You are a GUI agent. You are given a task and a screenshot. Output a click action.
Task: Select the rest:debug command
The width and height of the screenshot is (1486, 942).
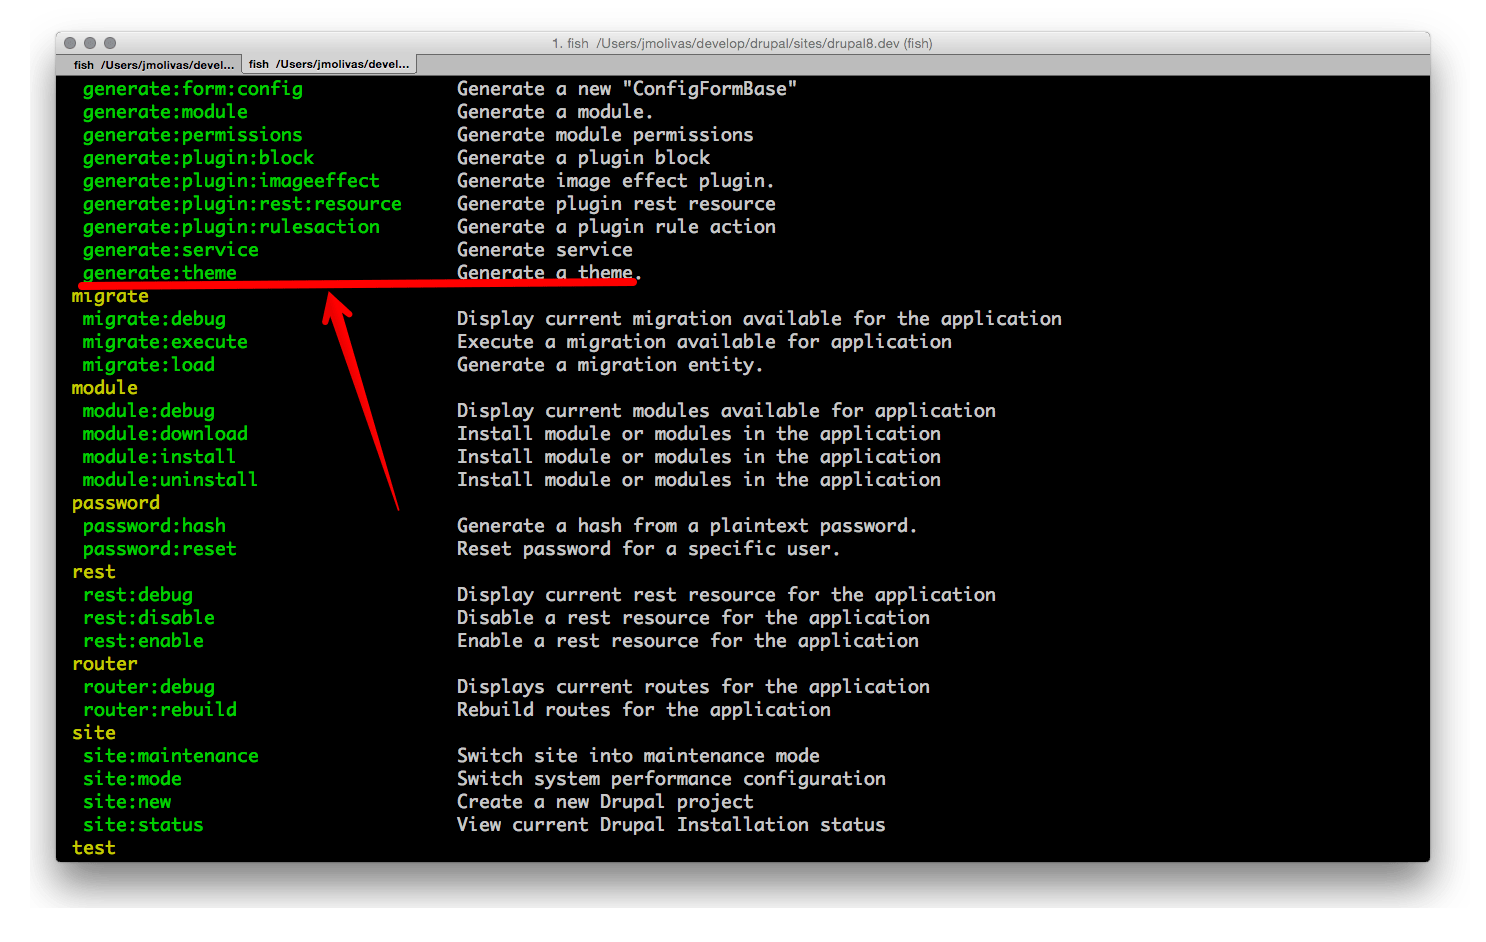pos(138,595)
